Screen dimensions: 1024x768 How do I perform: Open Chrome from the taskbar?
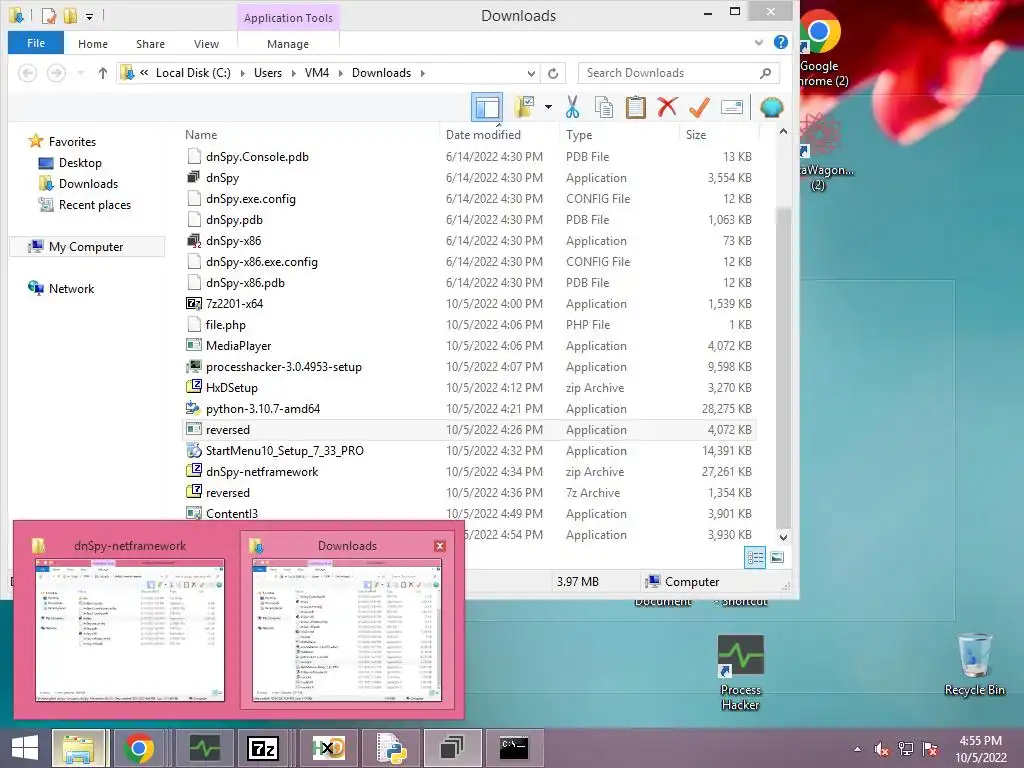coord(139,748)
